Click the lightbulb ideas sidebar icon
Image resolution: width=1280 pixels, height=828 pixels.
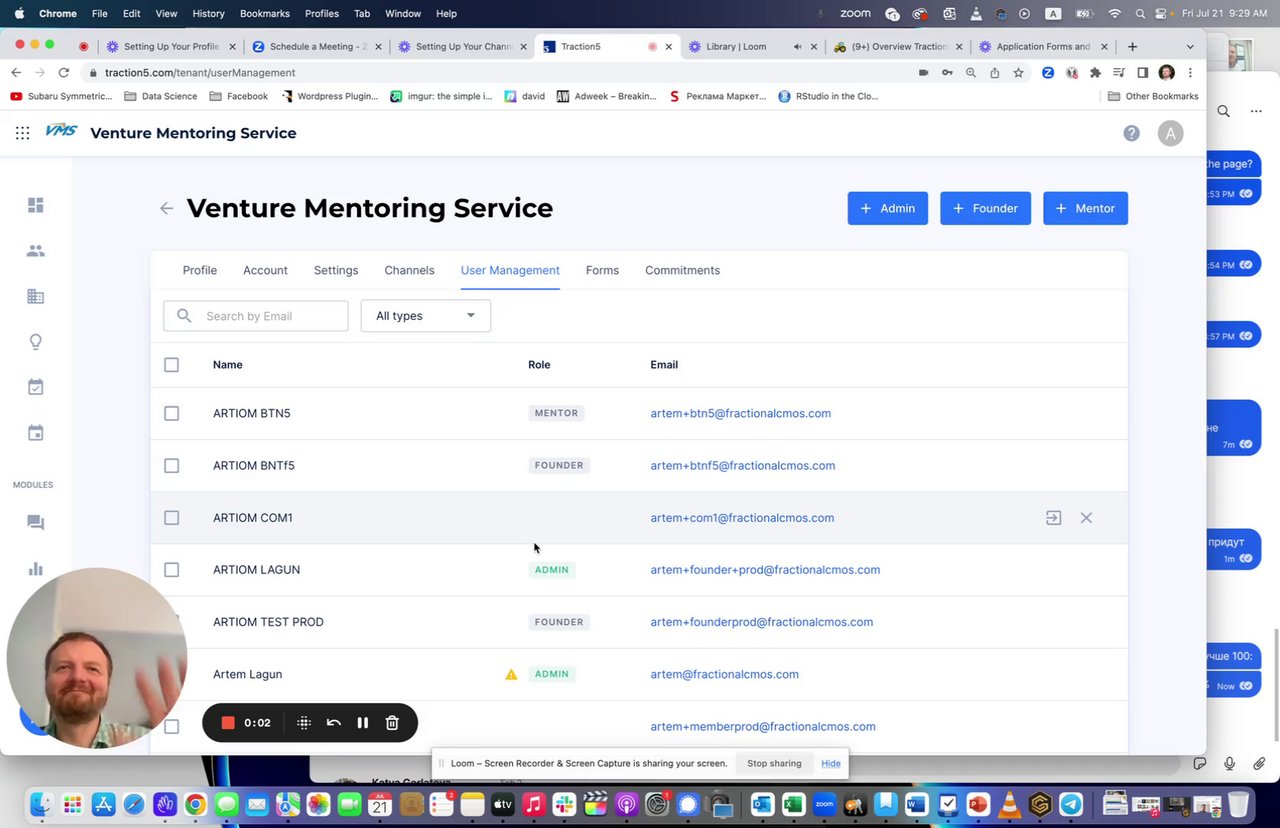pyautogui.click(x=36, y=342)
